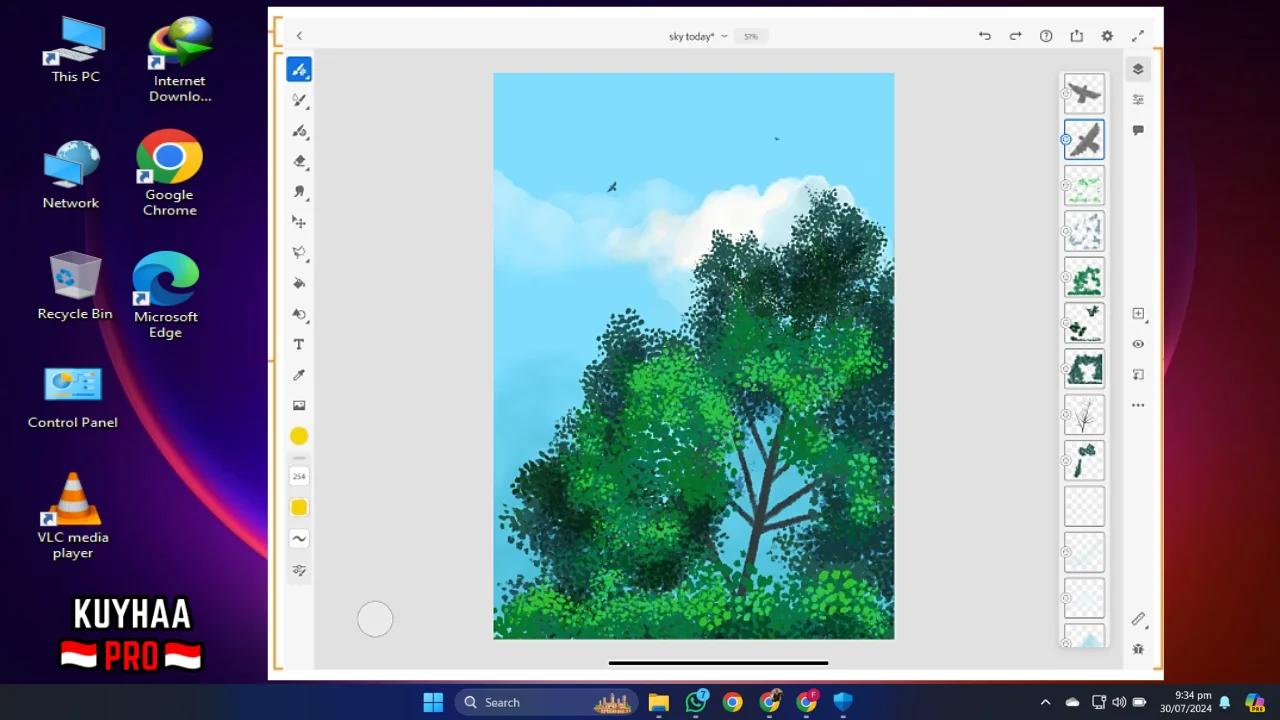Open the Share export icon

pyautogui.click(x=1077, y=36)
